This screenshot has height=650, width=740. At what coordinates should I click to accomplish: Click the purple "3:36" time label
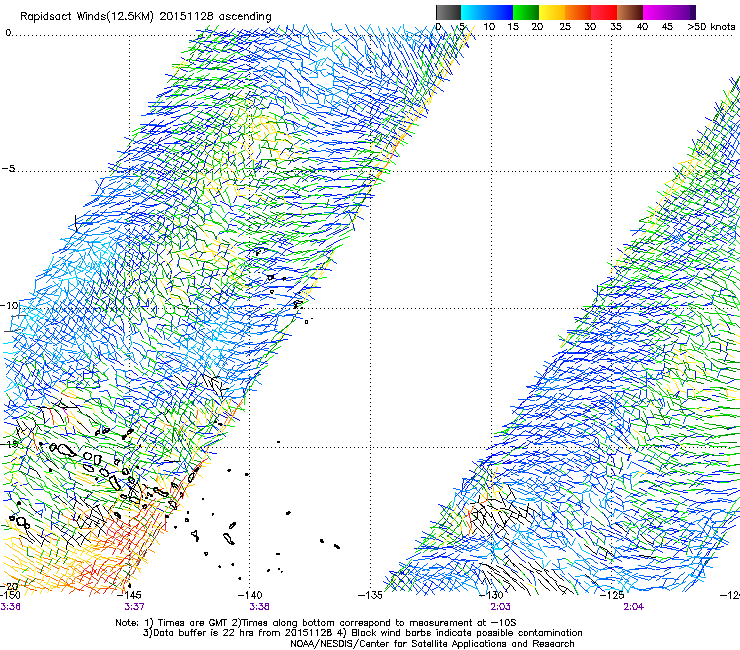pyautogui.click(x=10, y=607)
